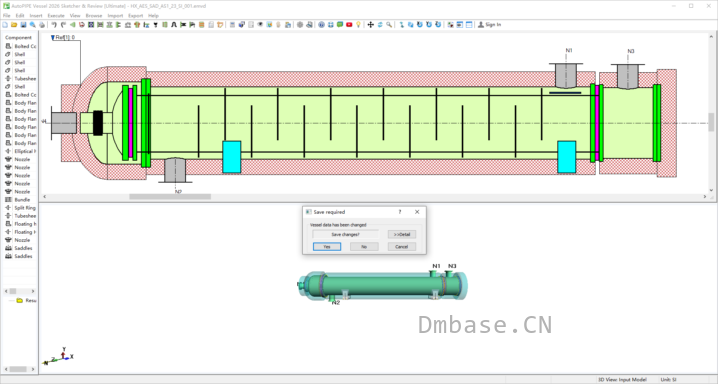
Task: Click the component list scroll-left arrow
Action: 6,292
